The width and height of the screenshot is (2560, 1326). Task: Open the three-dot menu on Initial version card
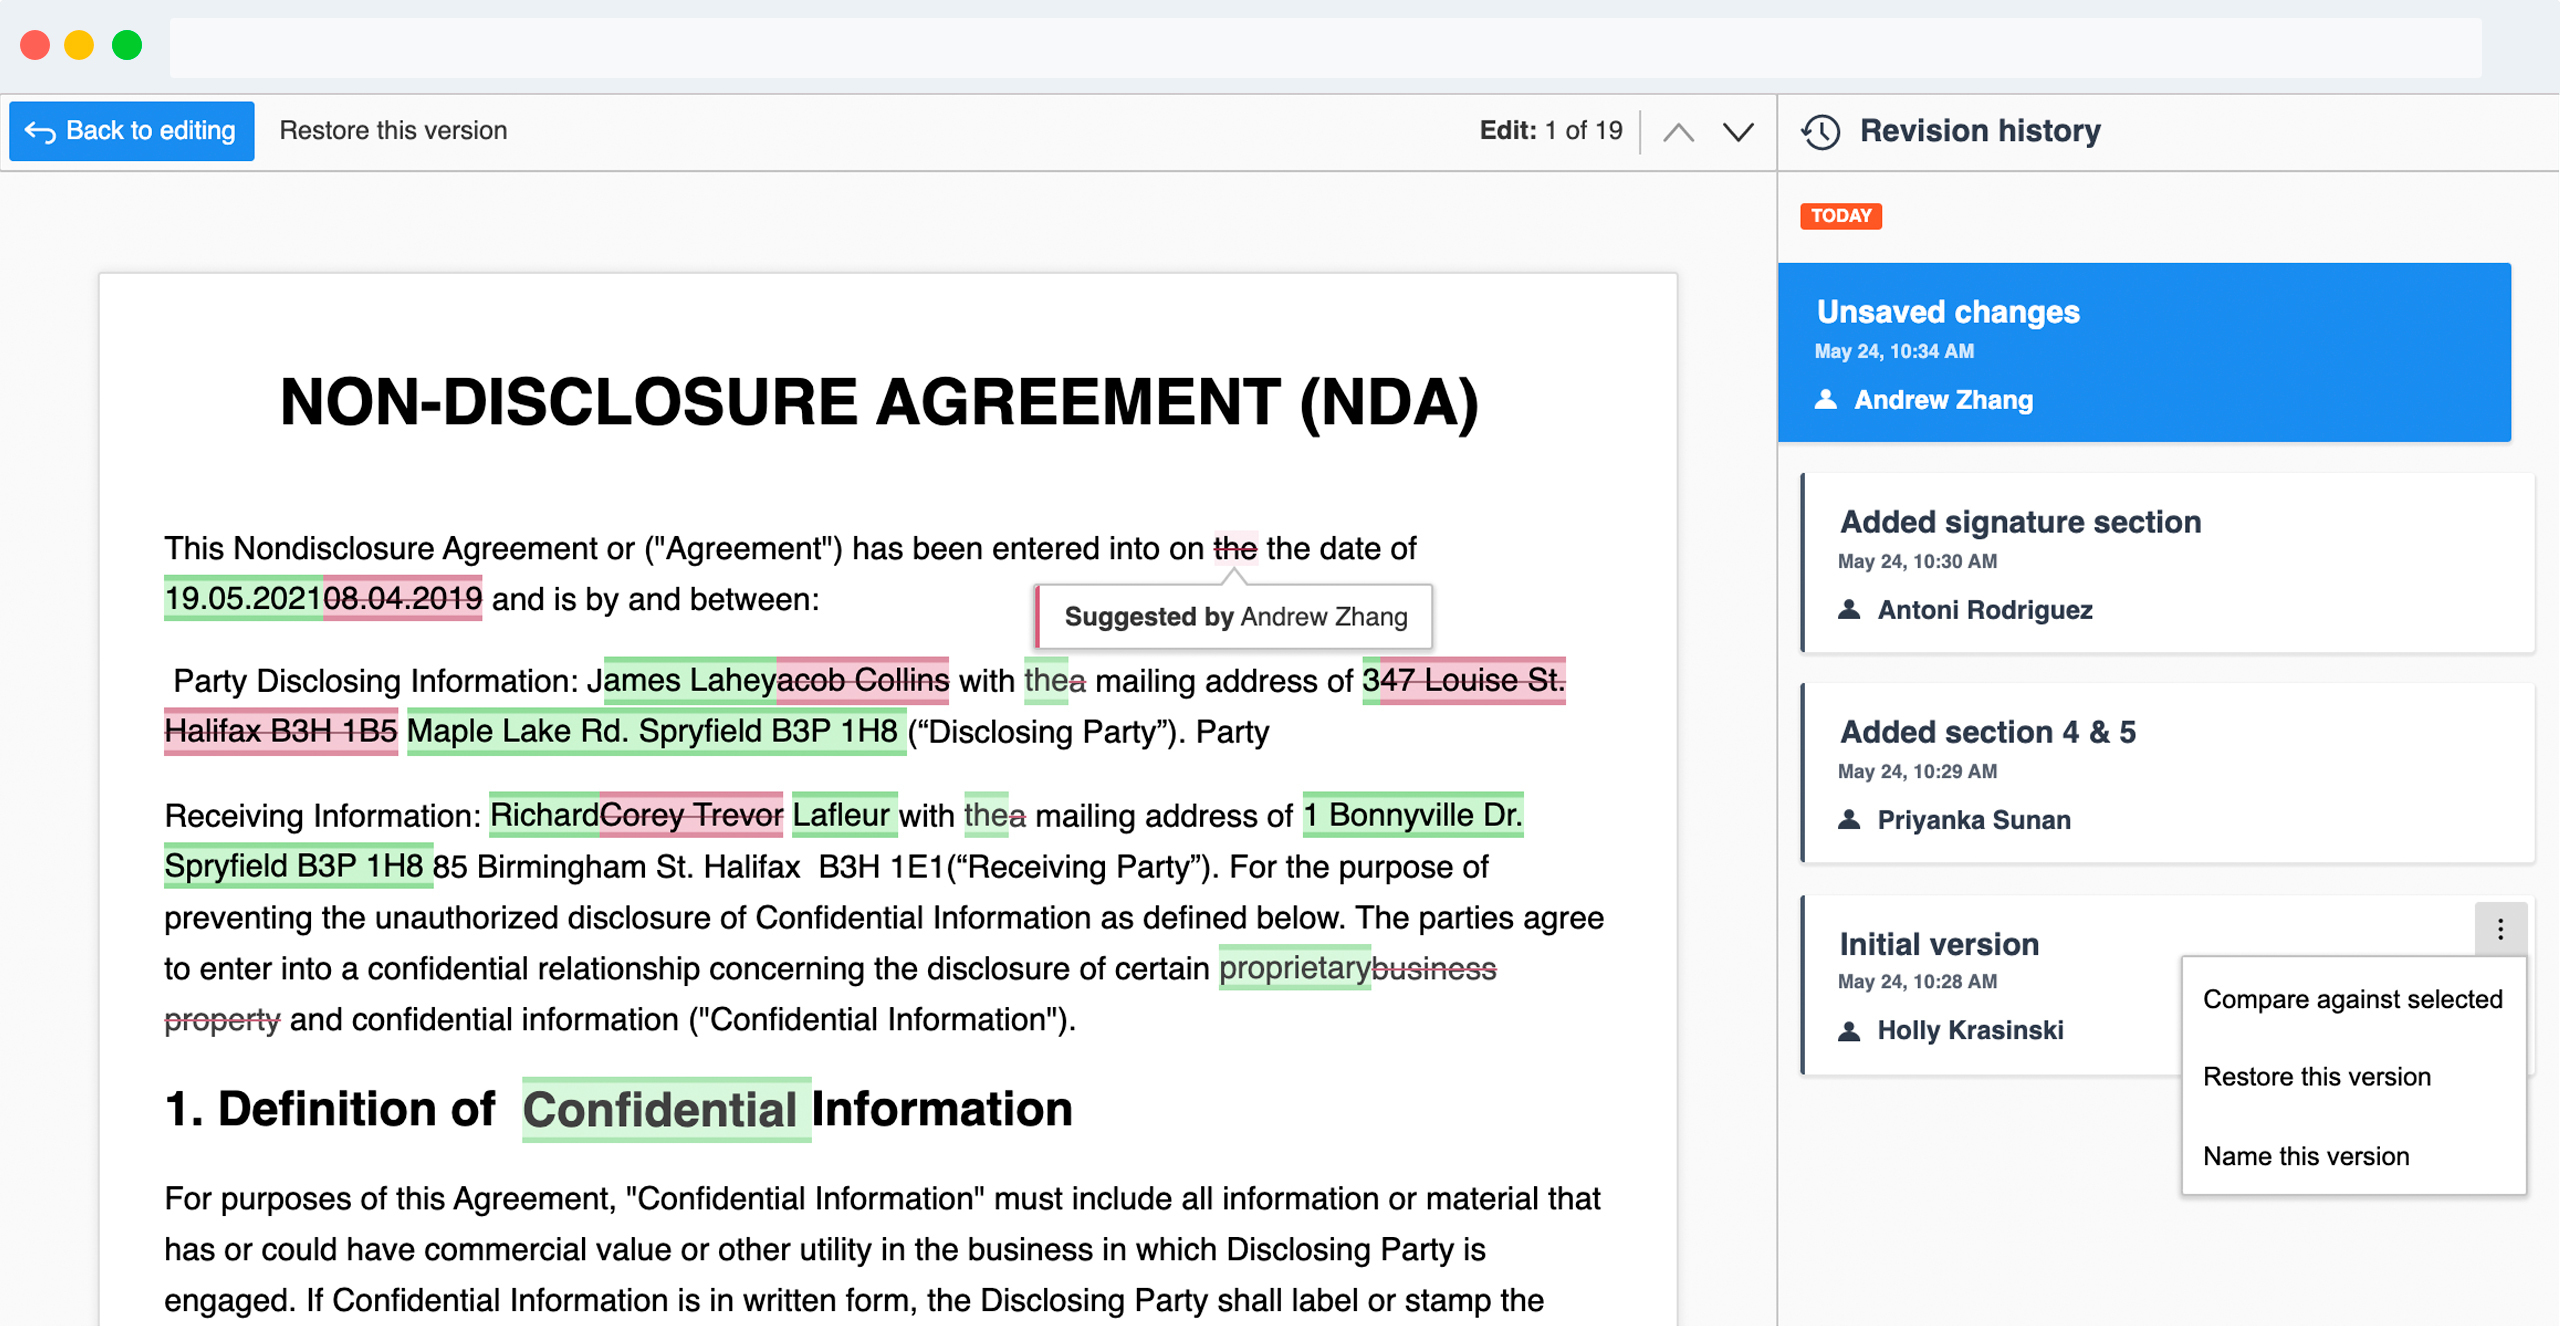tap(2501, 929)
